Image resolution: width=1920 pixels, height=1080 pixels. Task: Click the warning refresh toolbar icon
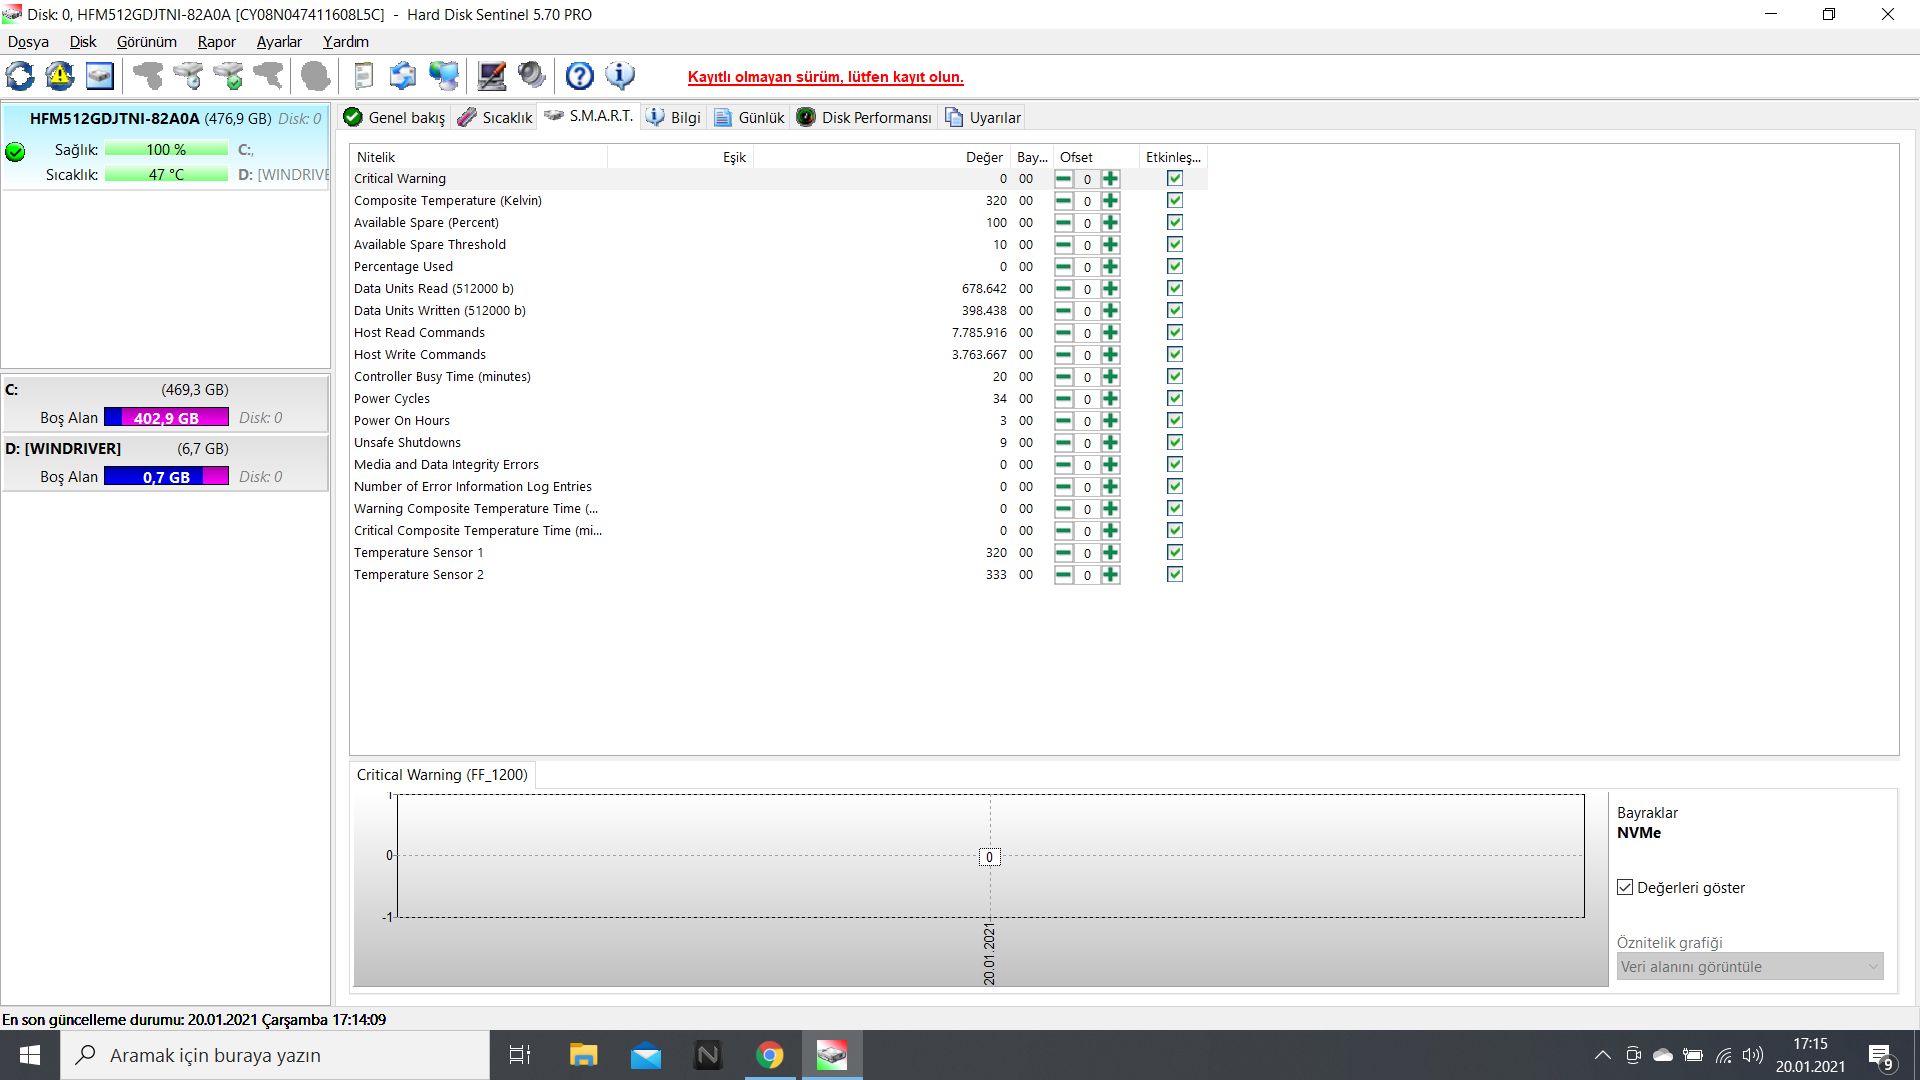point(60,76)
